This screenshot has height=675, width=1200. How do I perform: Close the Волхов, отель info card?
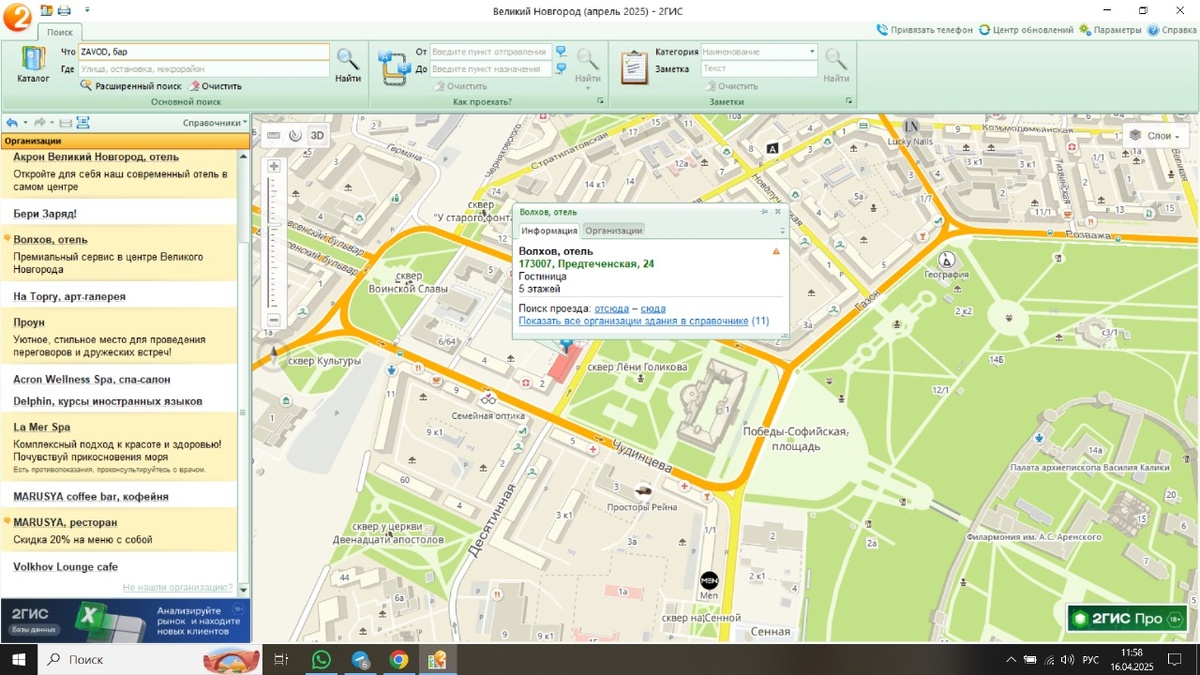(x=778, y=212)
